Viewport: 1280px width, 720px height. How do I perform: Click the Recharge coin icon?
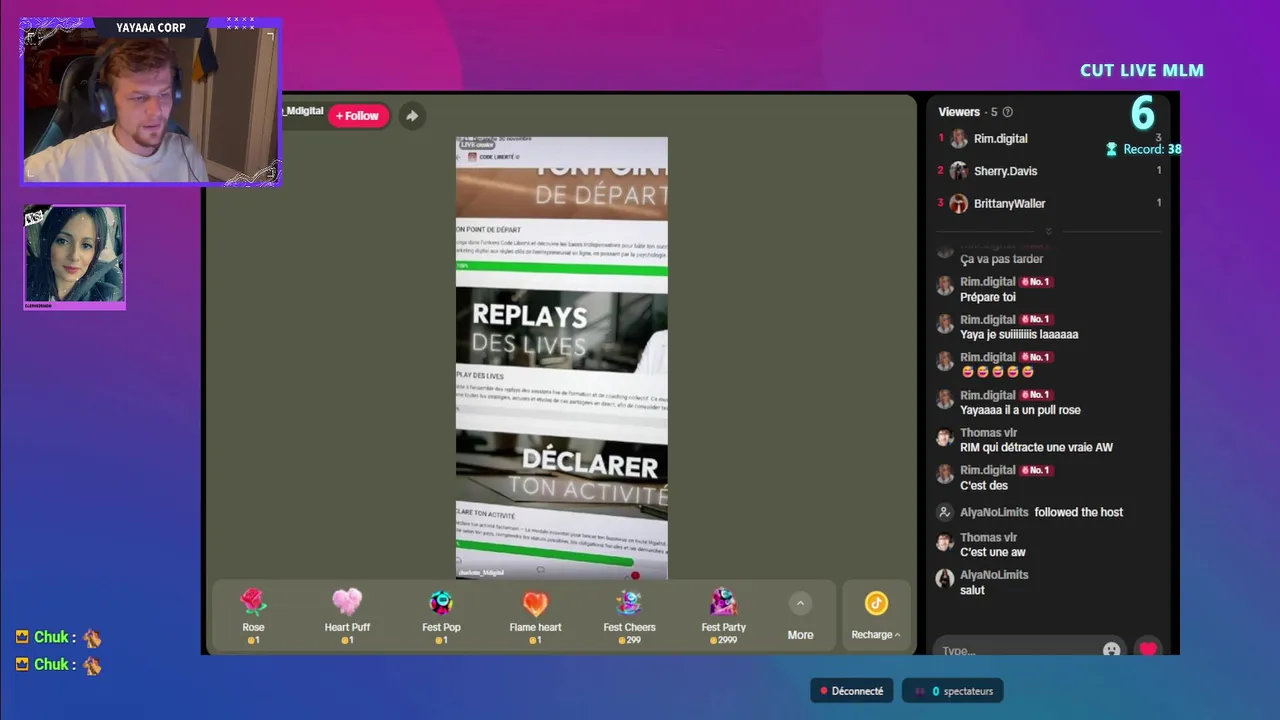coord(876,603)
